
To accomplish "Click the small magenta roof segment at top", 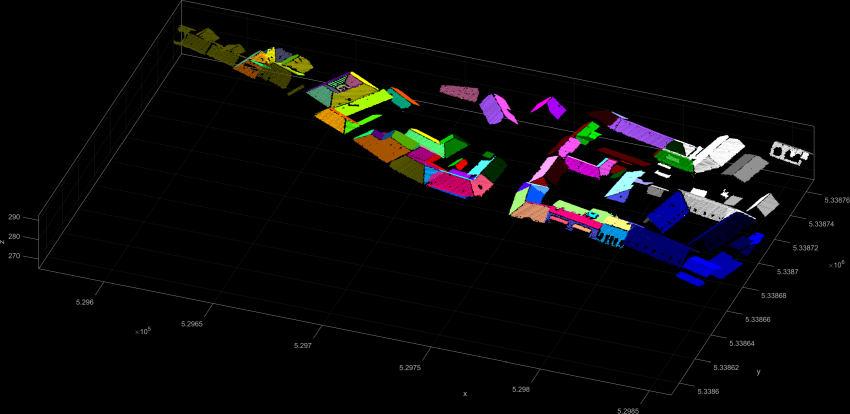I will [x=549, y=105].
